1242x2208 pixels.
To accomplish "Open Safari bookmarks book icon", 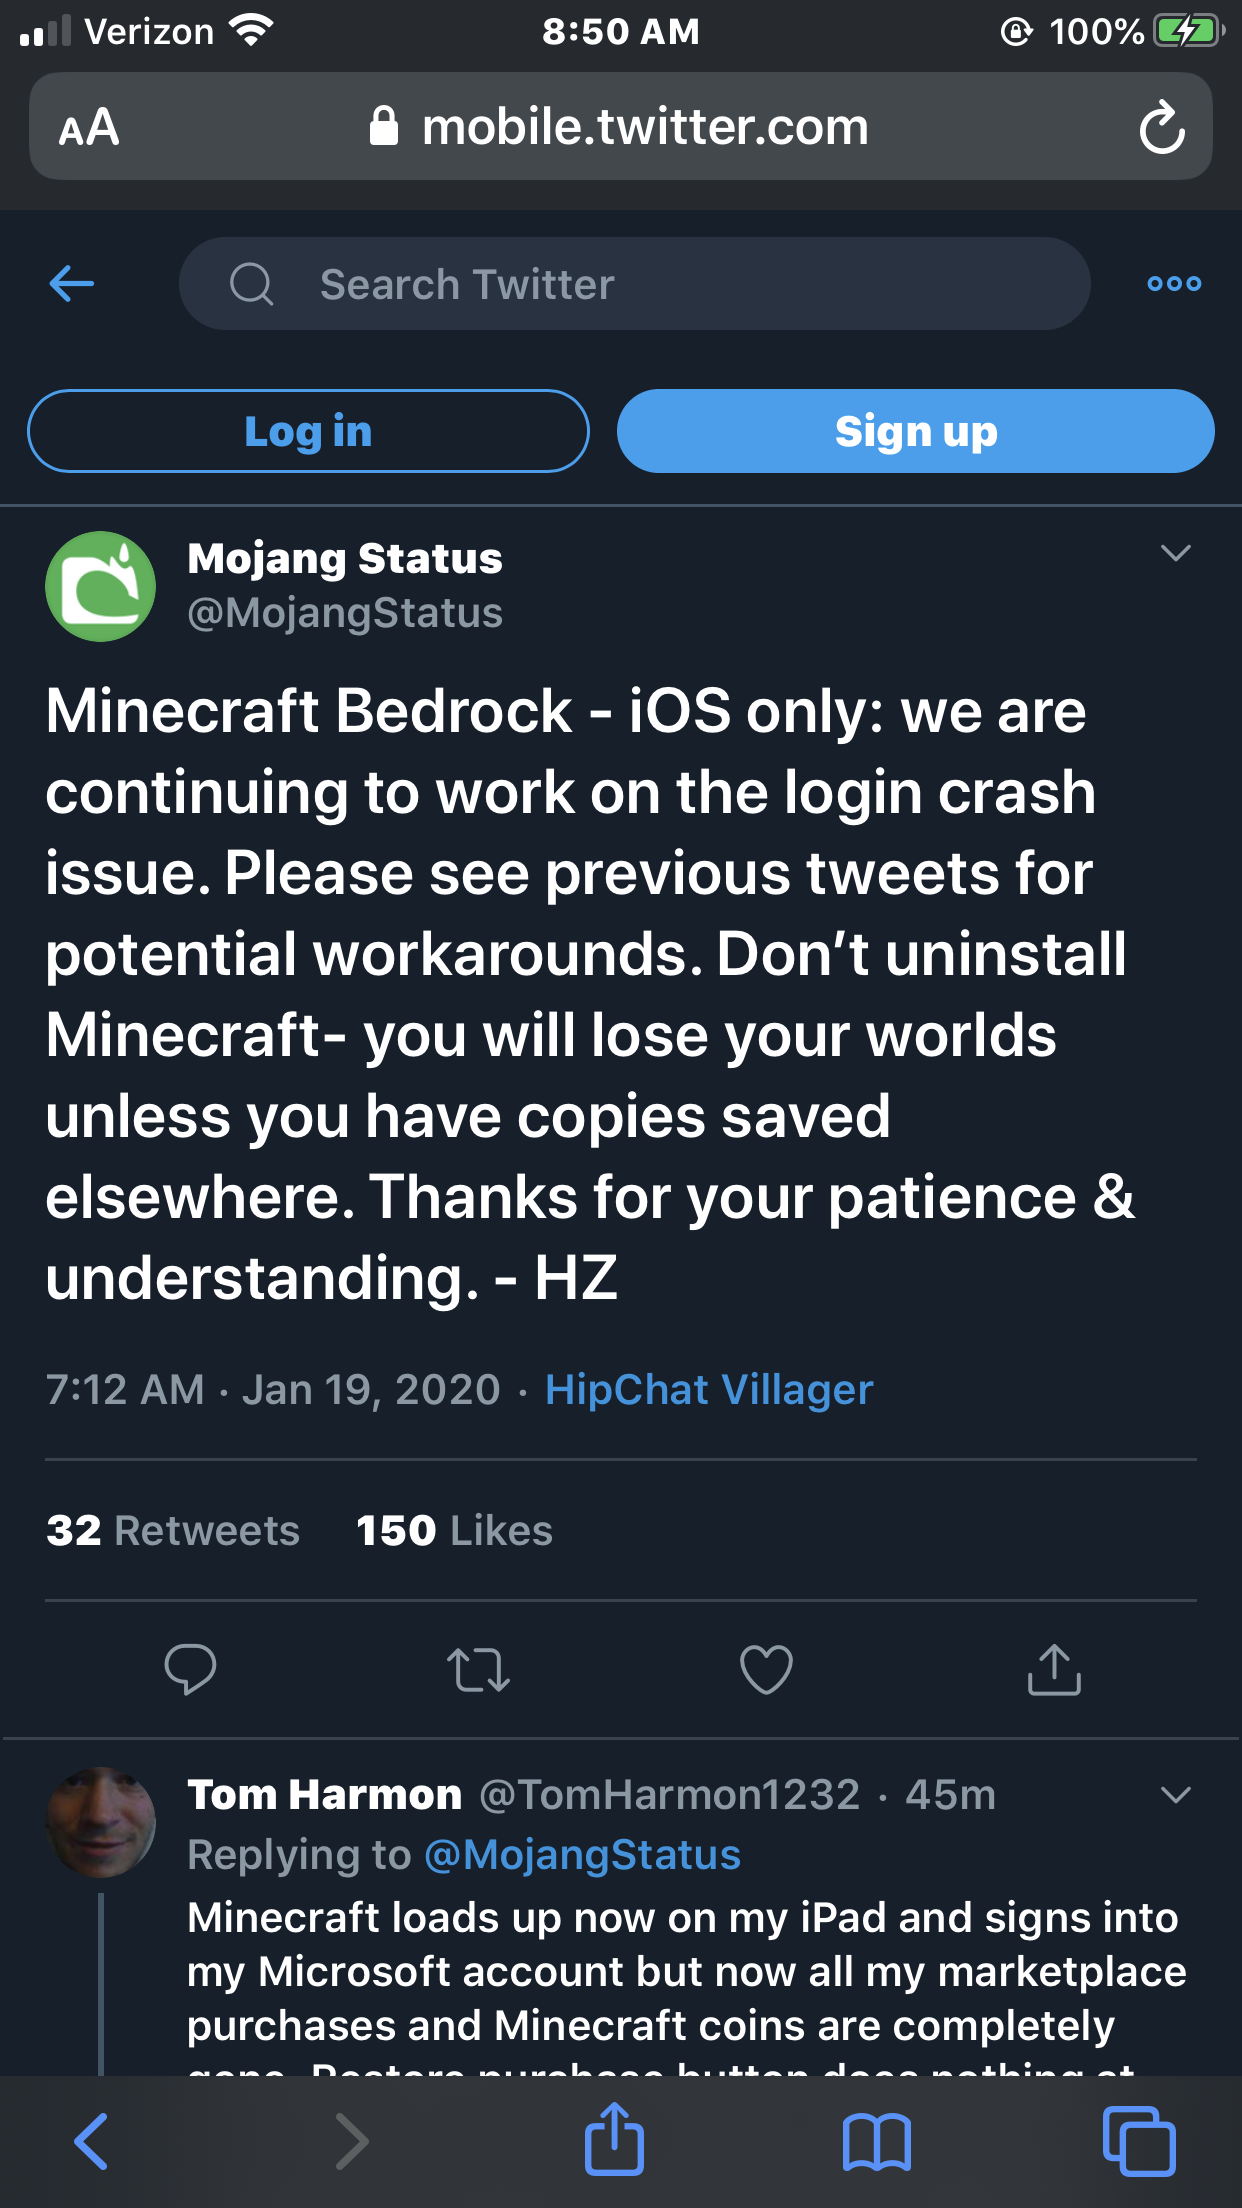I will [x=877, y=2142].
